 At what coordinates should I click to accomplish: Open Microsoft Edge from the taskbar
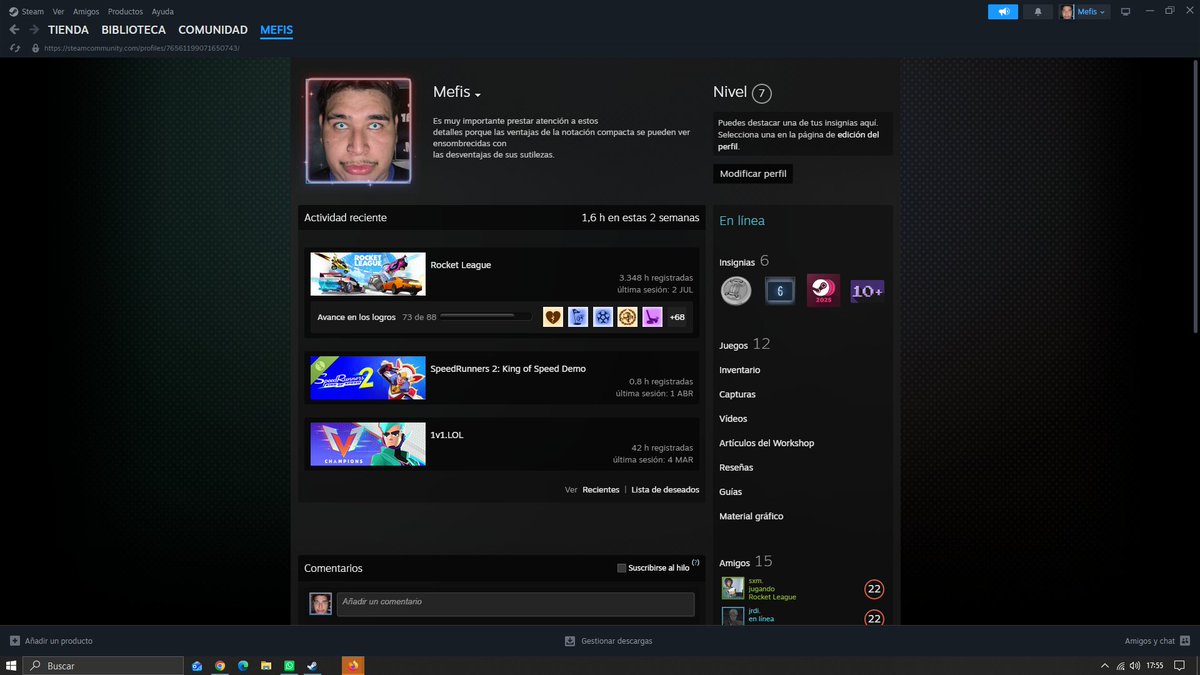coord(243,665)
